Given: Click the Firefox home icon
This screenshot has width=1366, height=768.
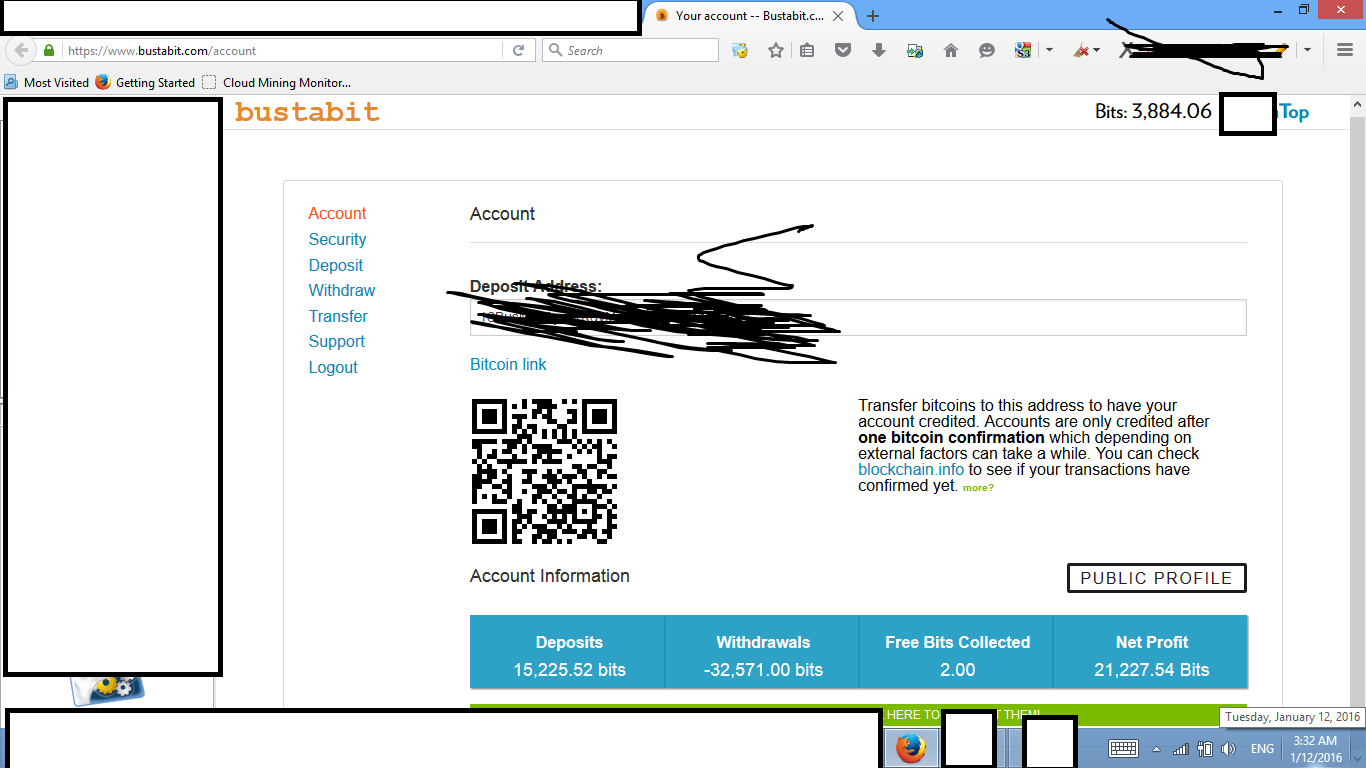Looking at the screenshot, I should tap(951, 50).
